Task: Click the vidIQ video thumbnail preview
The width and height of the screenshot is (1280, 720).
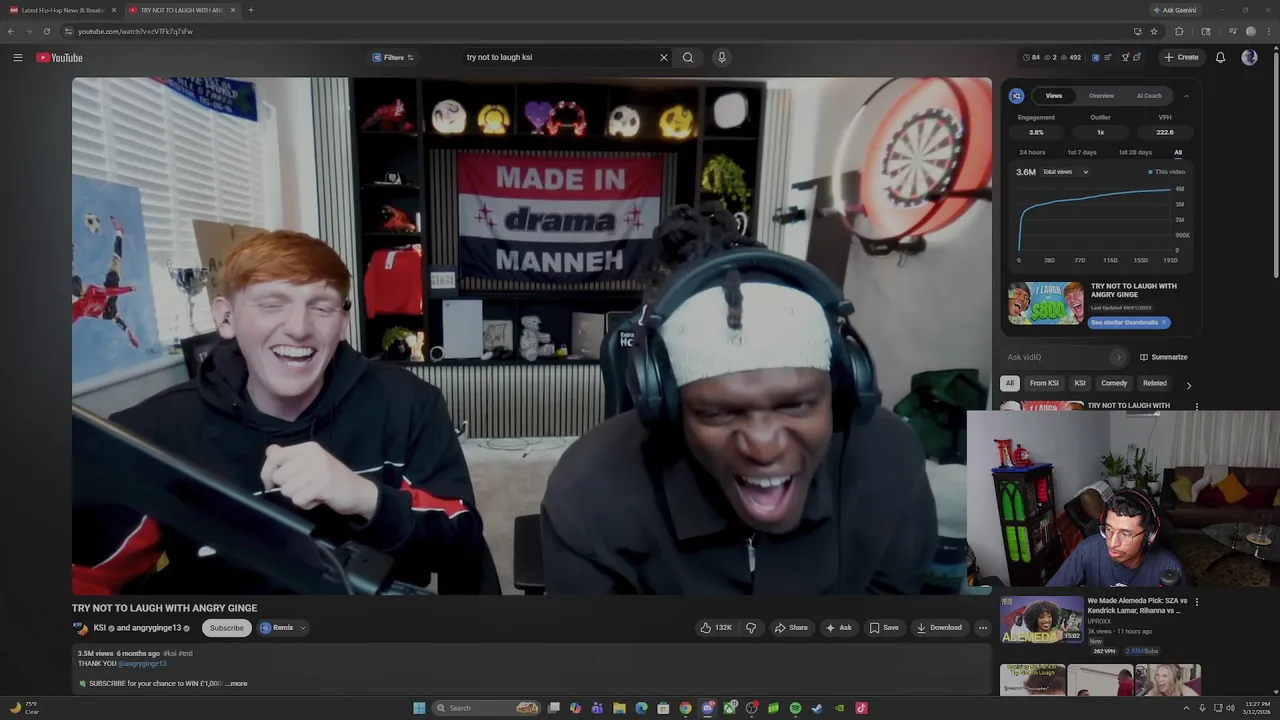Action: [x=1045, y=304]
